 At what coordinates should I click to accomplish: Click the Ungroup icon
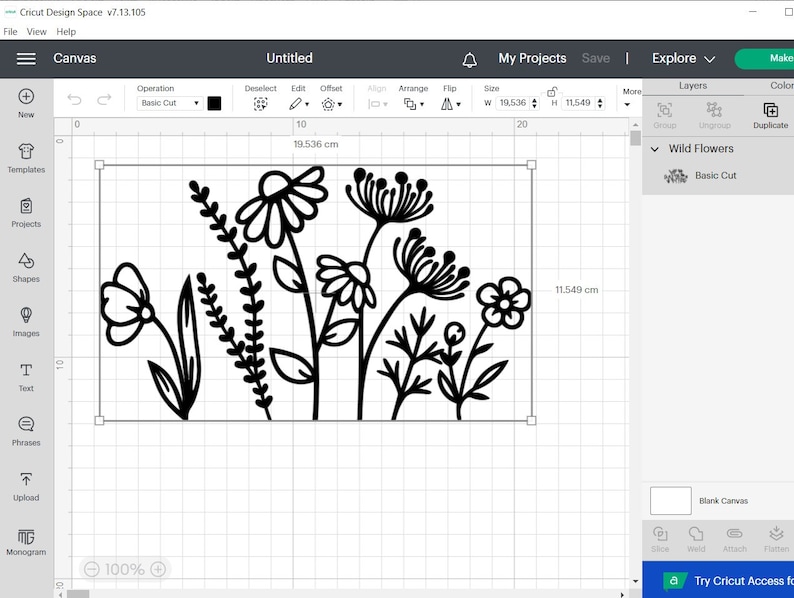tap(714, 109)
